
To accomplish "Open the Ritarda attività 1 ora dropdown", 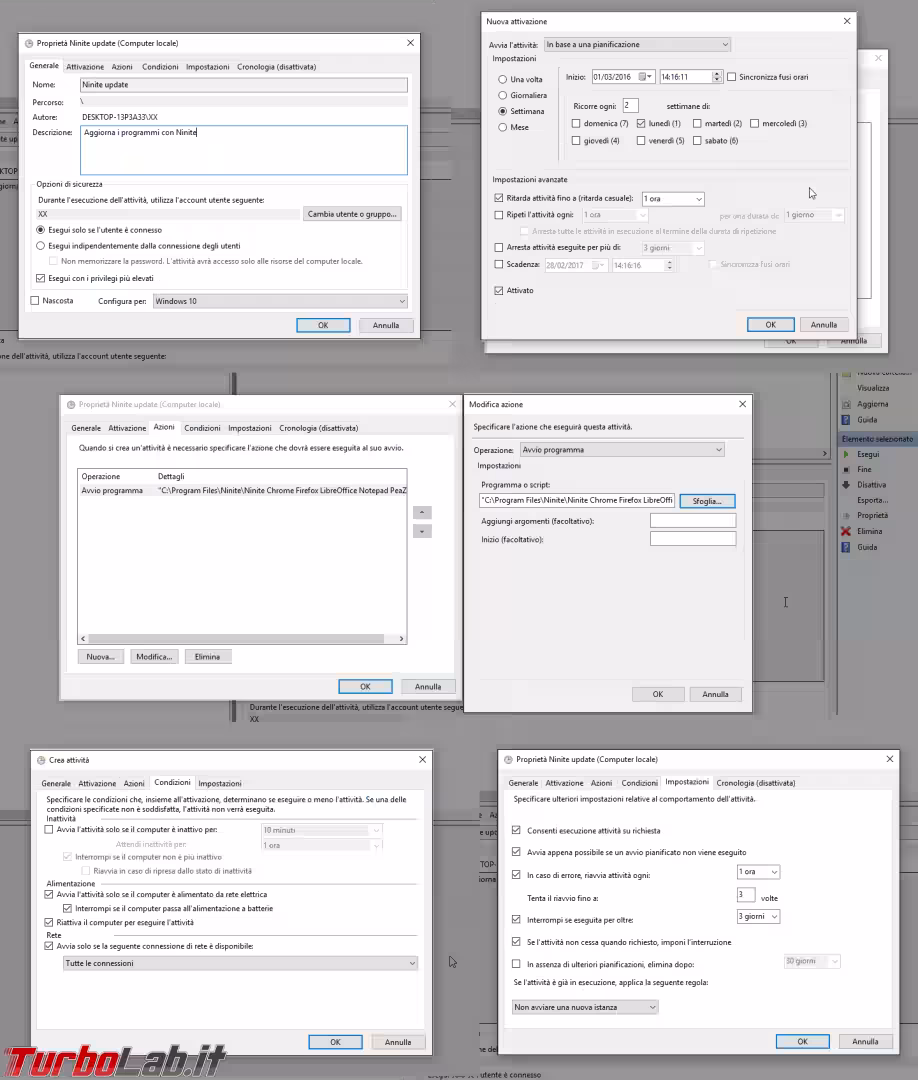I will tap(673, 199).
